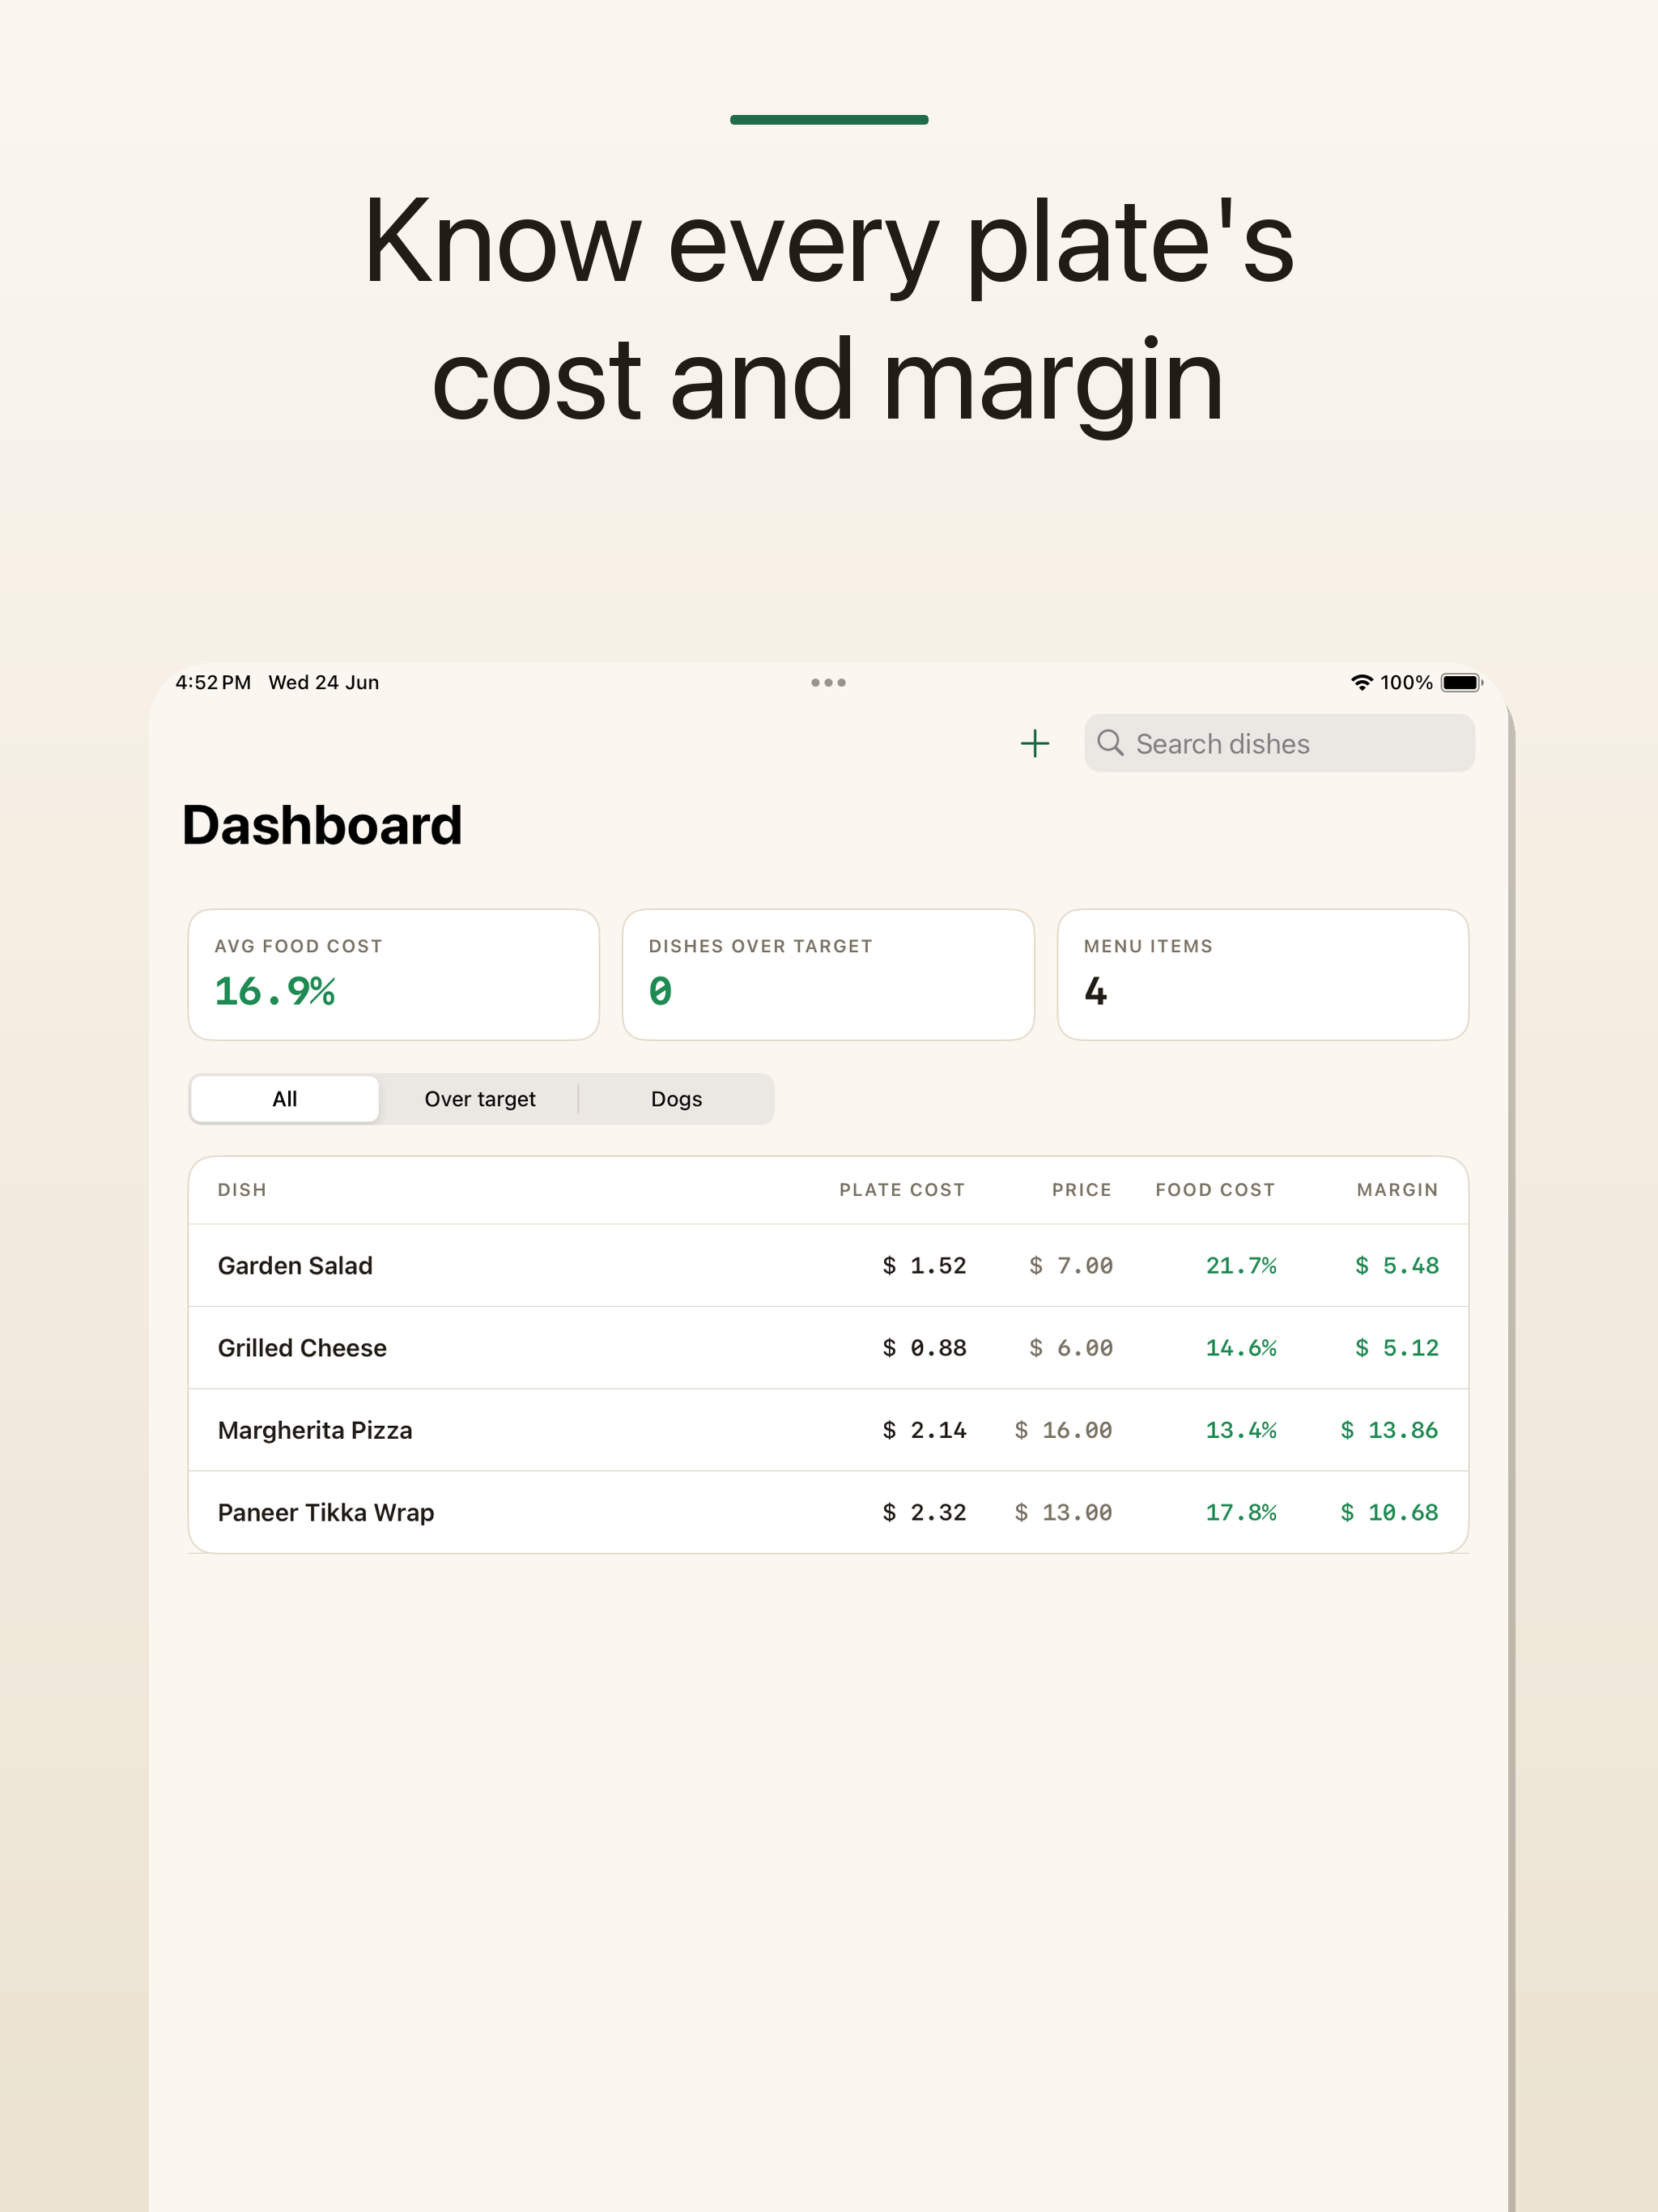Click the FOOD COST column header
The image size is (1658, 2212).
point(1216,1190)
